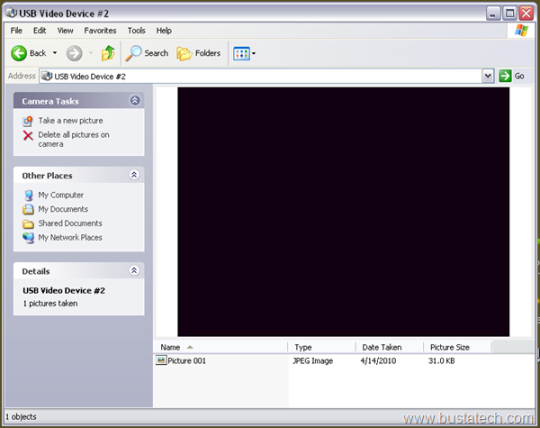Select the Picture 001 file icon
This screenshot has width=540, height=428.
coord(161,360)
